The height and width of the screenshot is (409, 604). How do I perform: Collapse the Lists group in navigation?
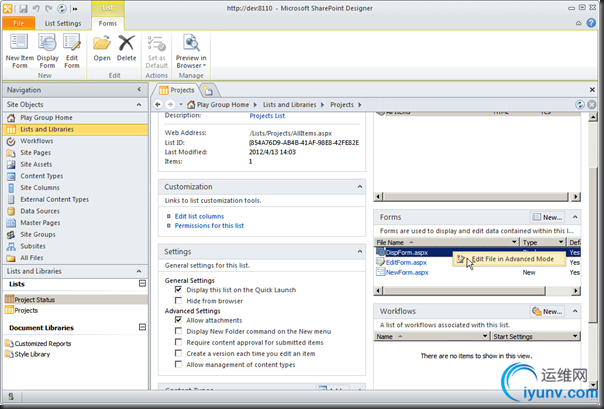(x=142, y=283)
